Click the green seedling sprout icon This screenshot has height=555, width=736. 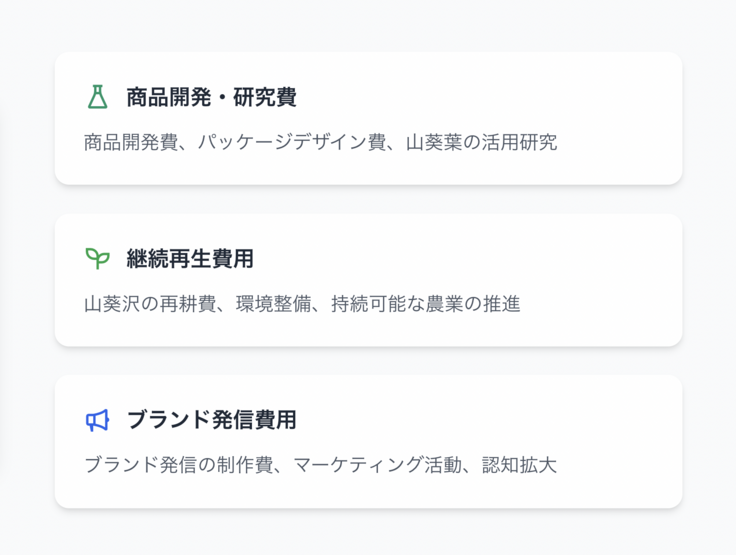tap(97, 259)
